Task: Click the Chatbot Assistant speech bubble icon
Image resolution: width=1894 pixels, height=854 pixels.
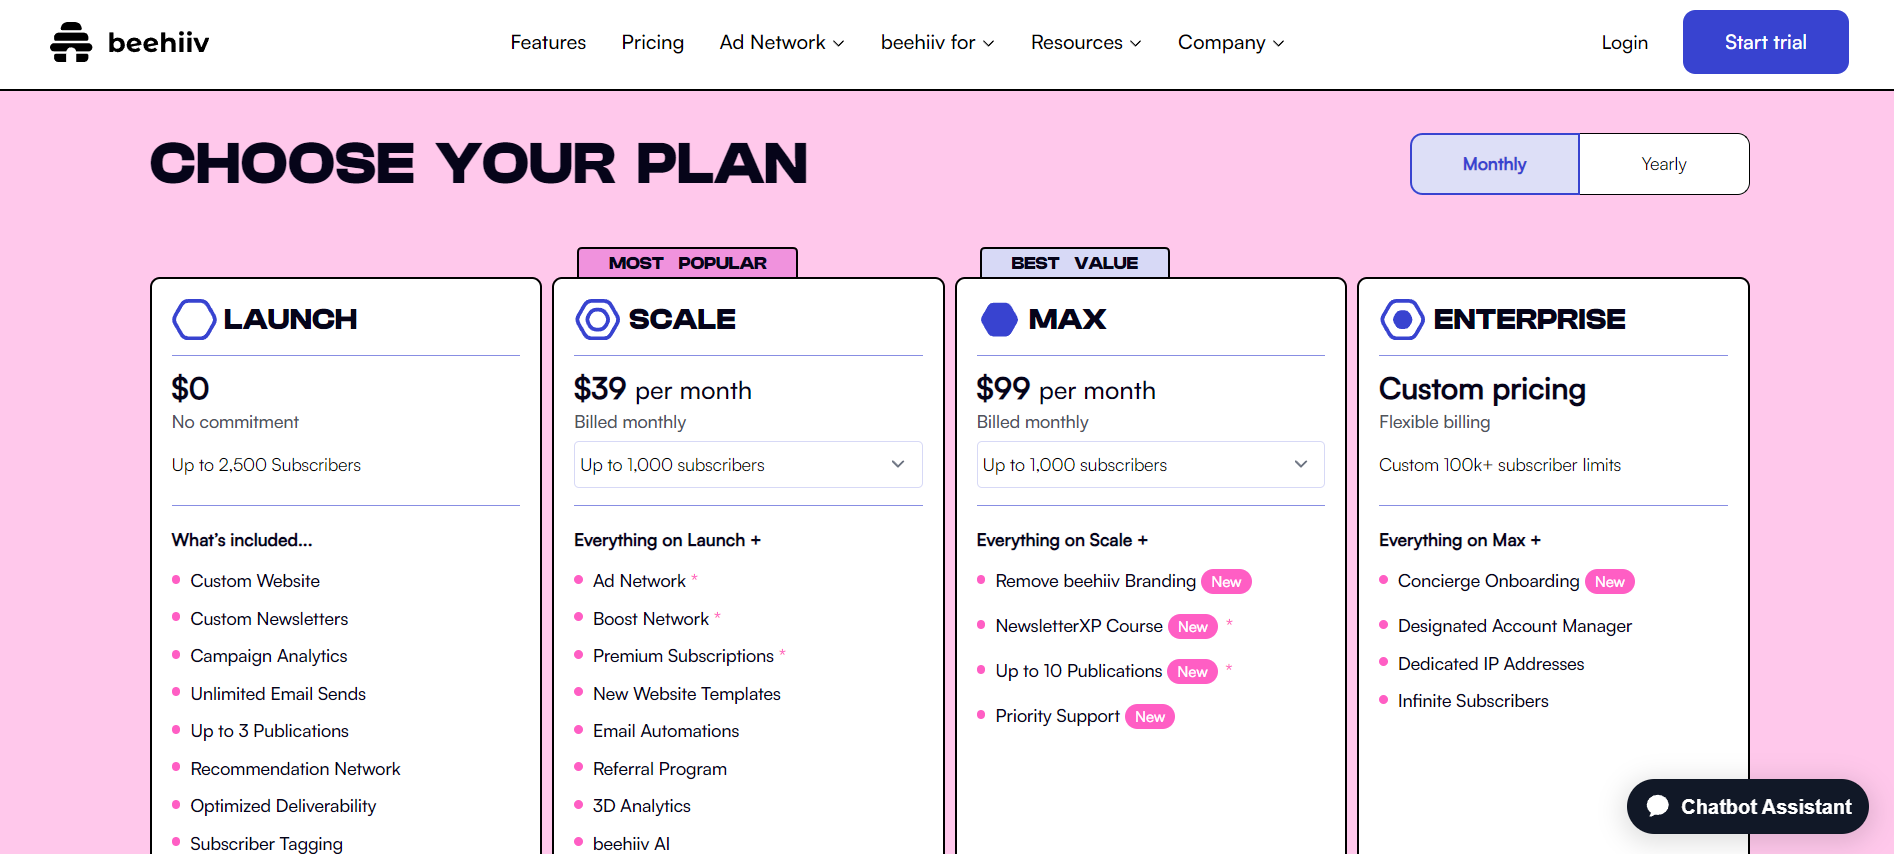Action: pyautogui.click(x=1658, y=806)
